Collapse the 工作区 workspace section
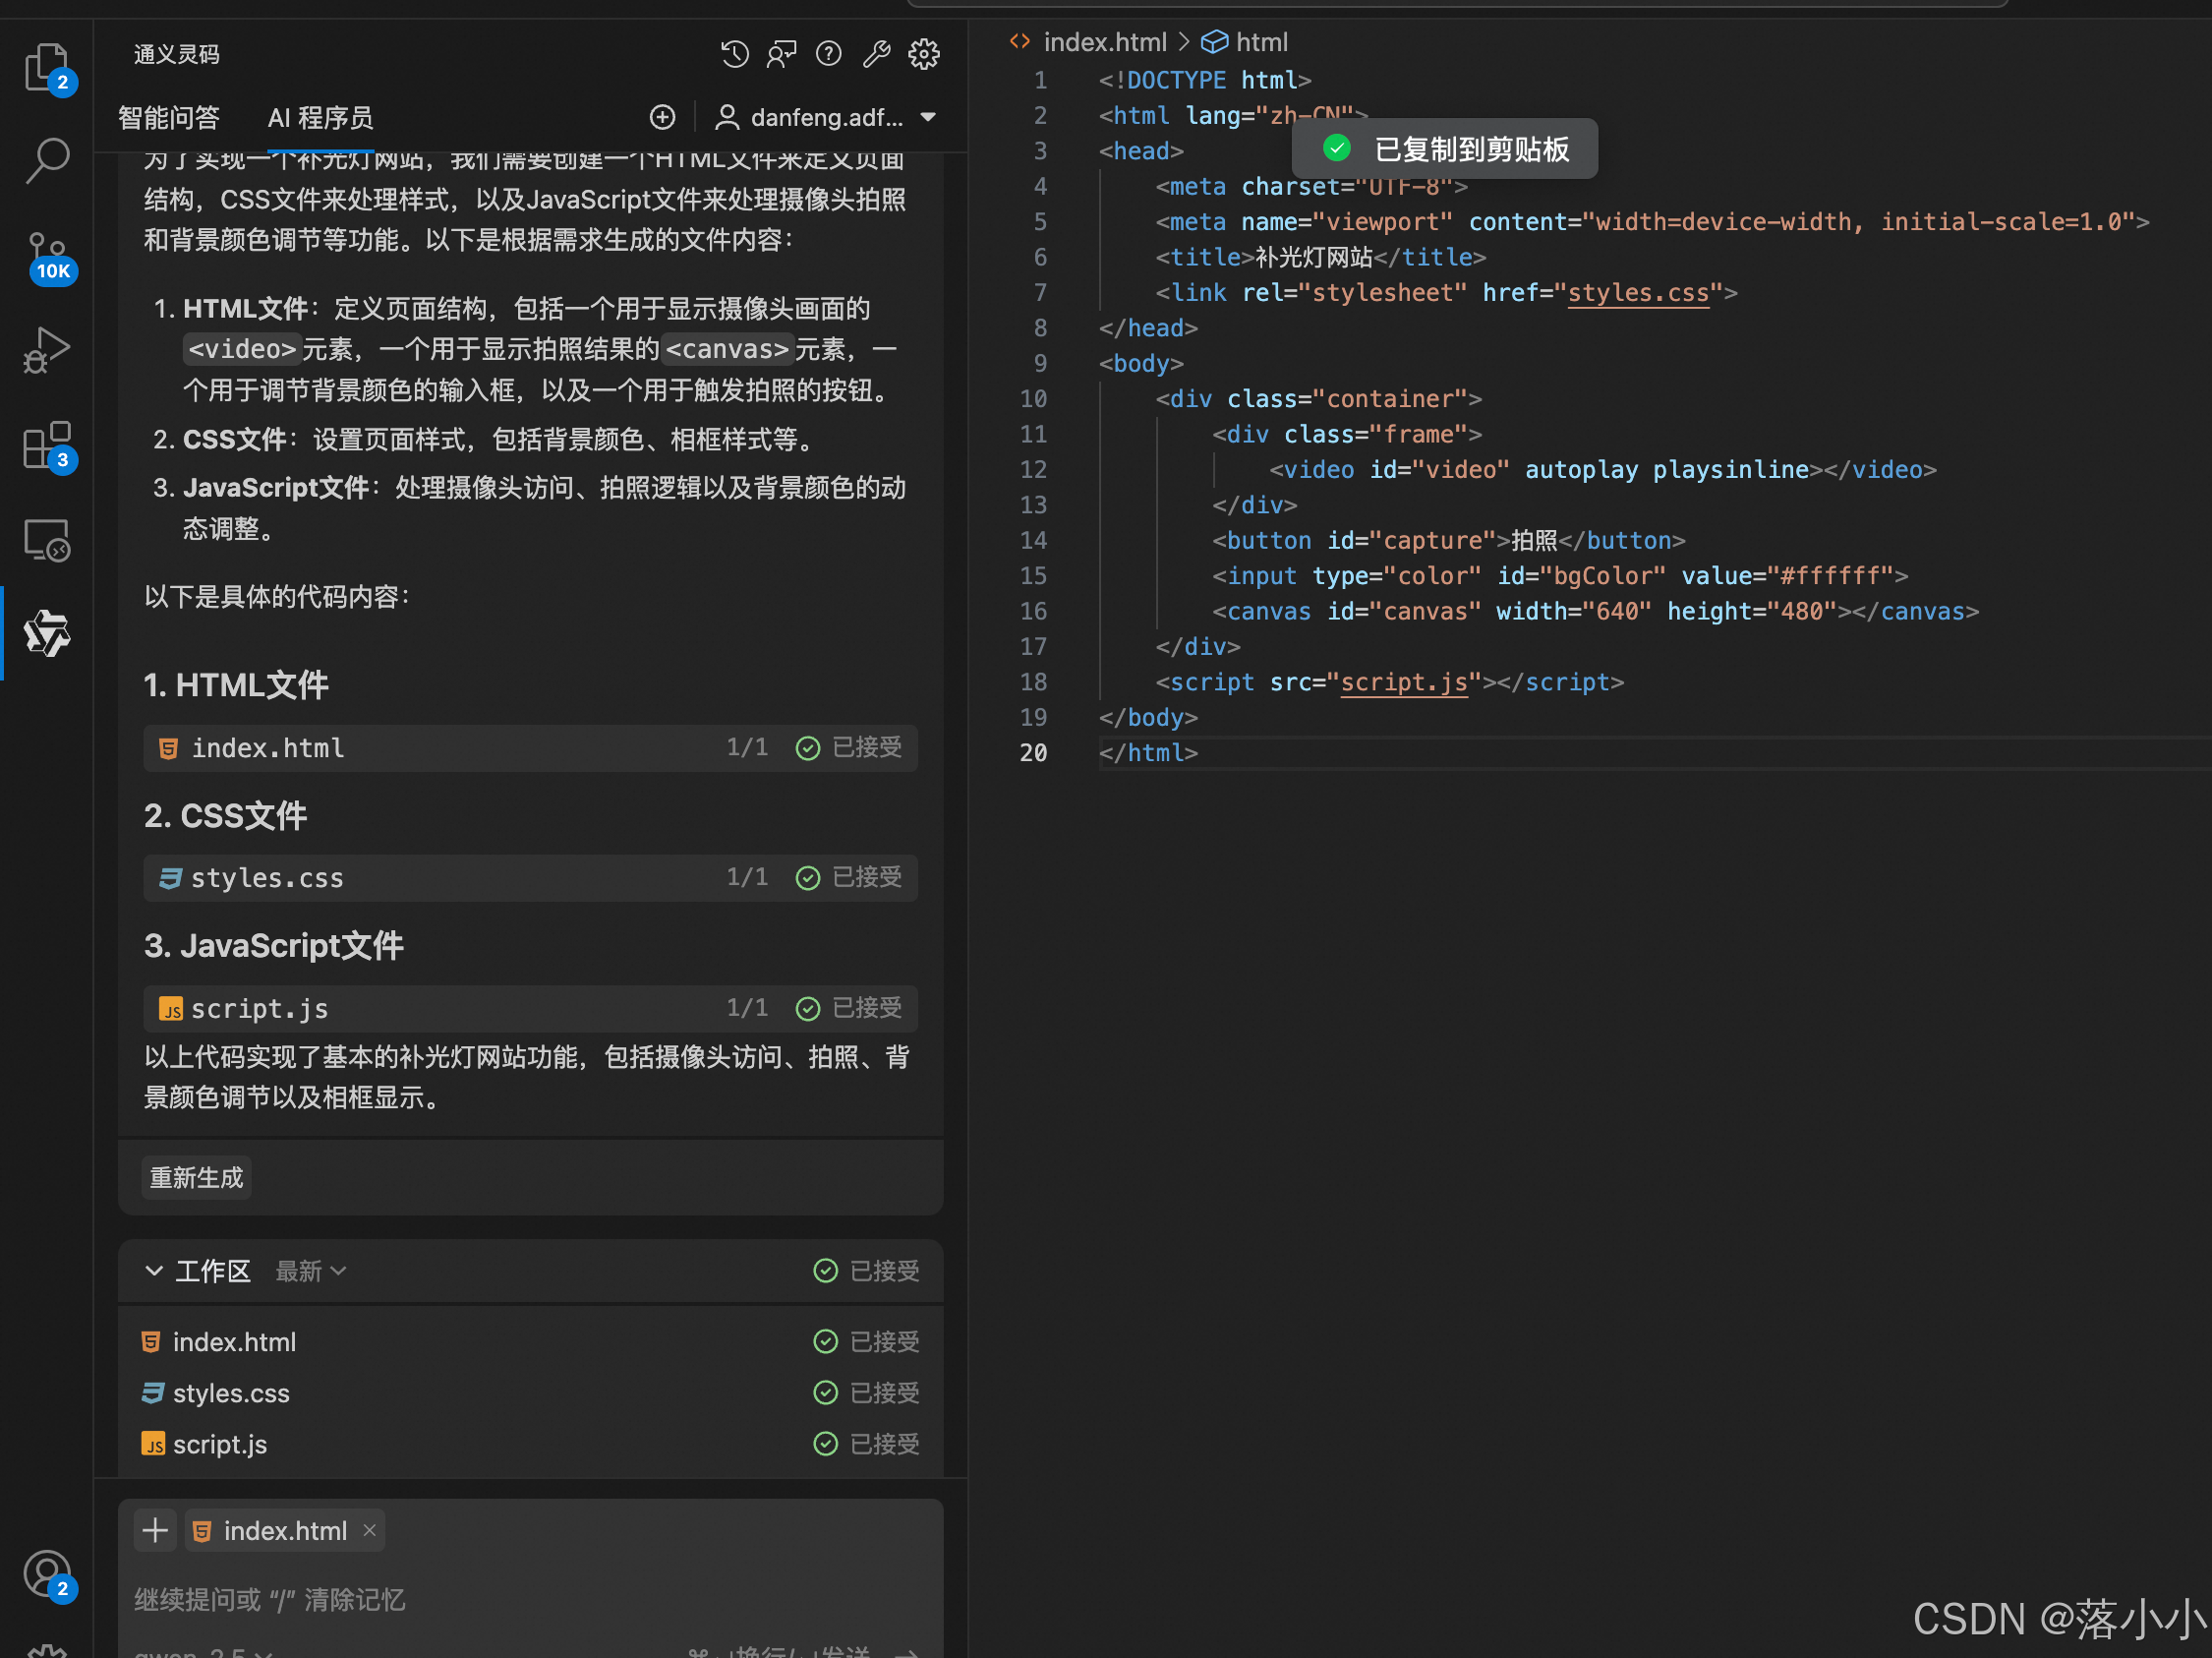 pyautogui.click(x=154, y=1271)
